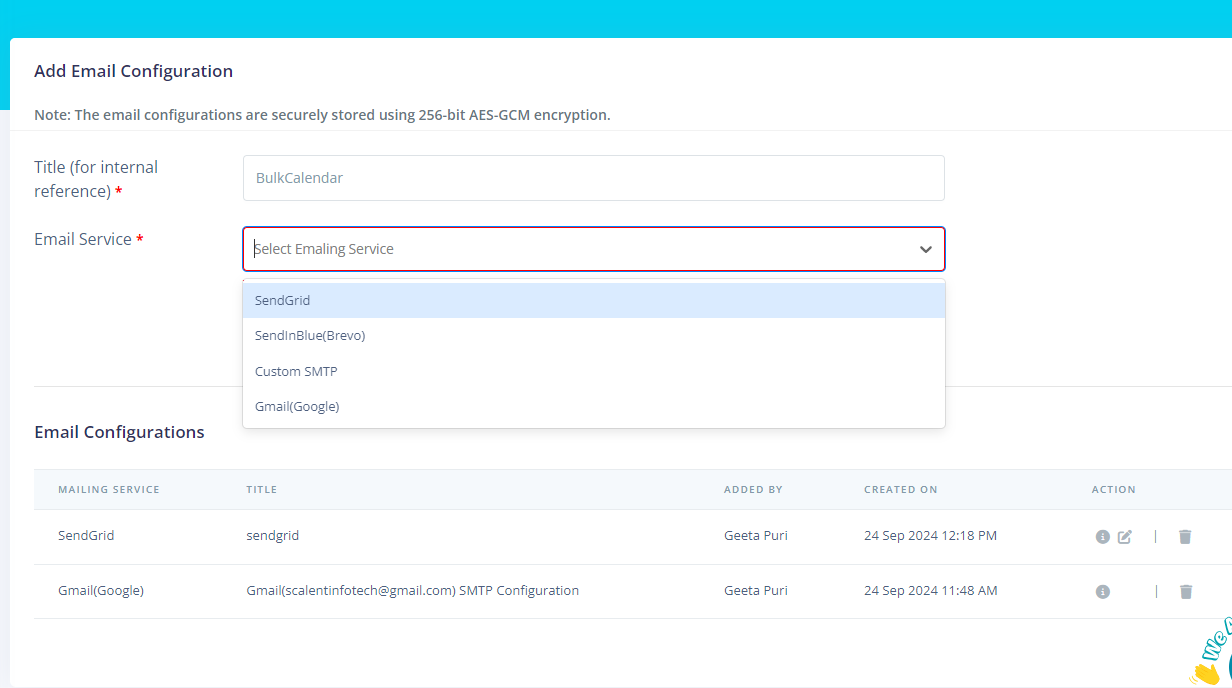
Task: Click the Email Configurations section heading
Action: (x=119, y=431)
